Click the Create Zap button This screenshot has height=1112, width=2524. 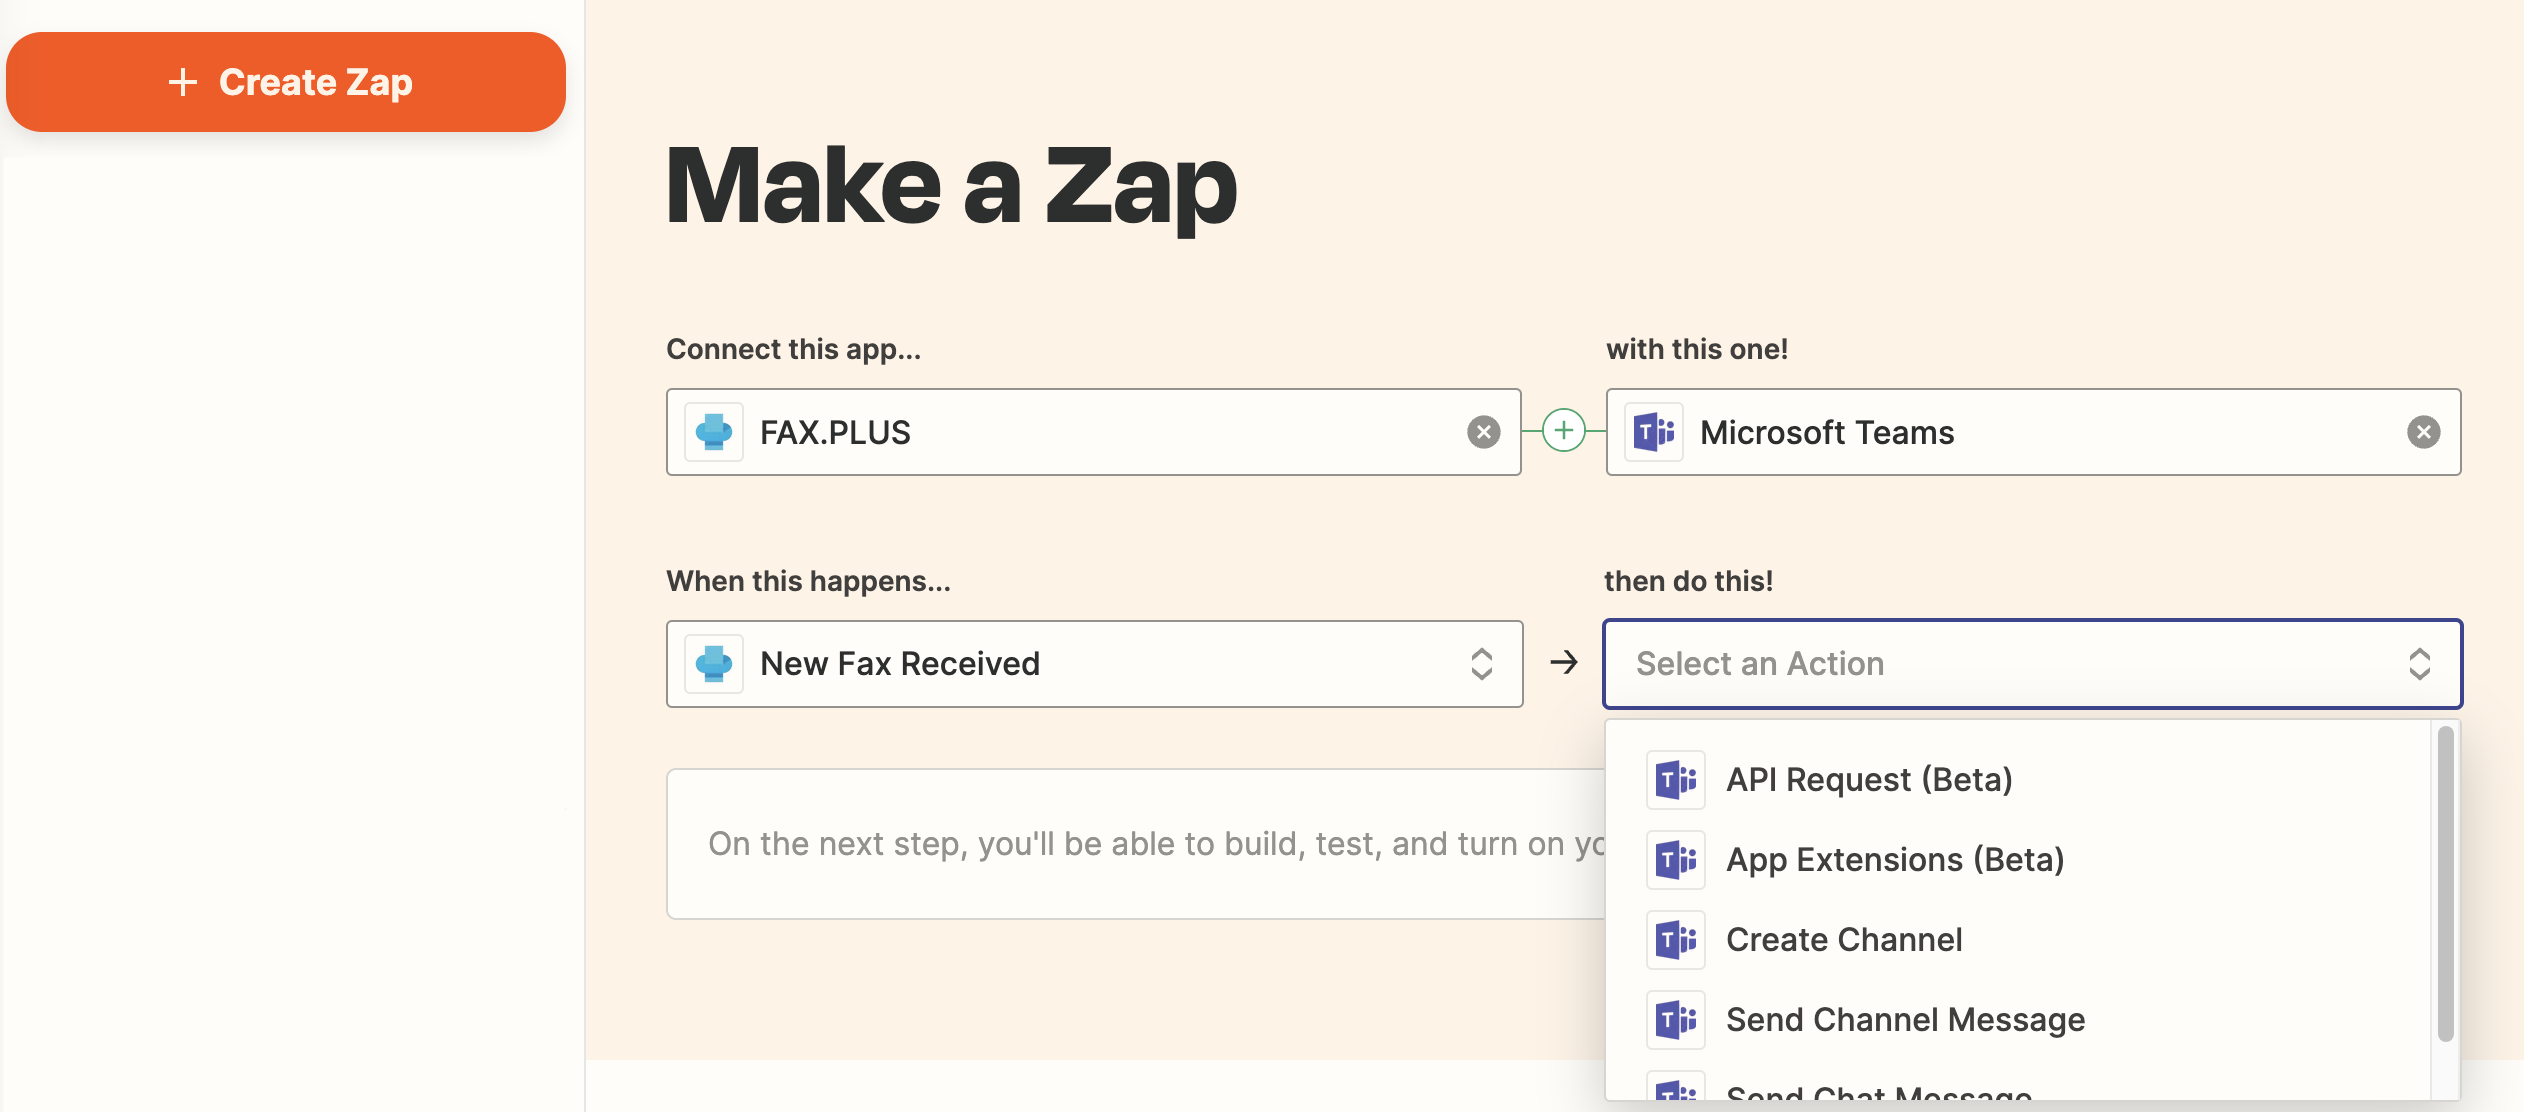[286, 82]
